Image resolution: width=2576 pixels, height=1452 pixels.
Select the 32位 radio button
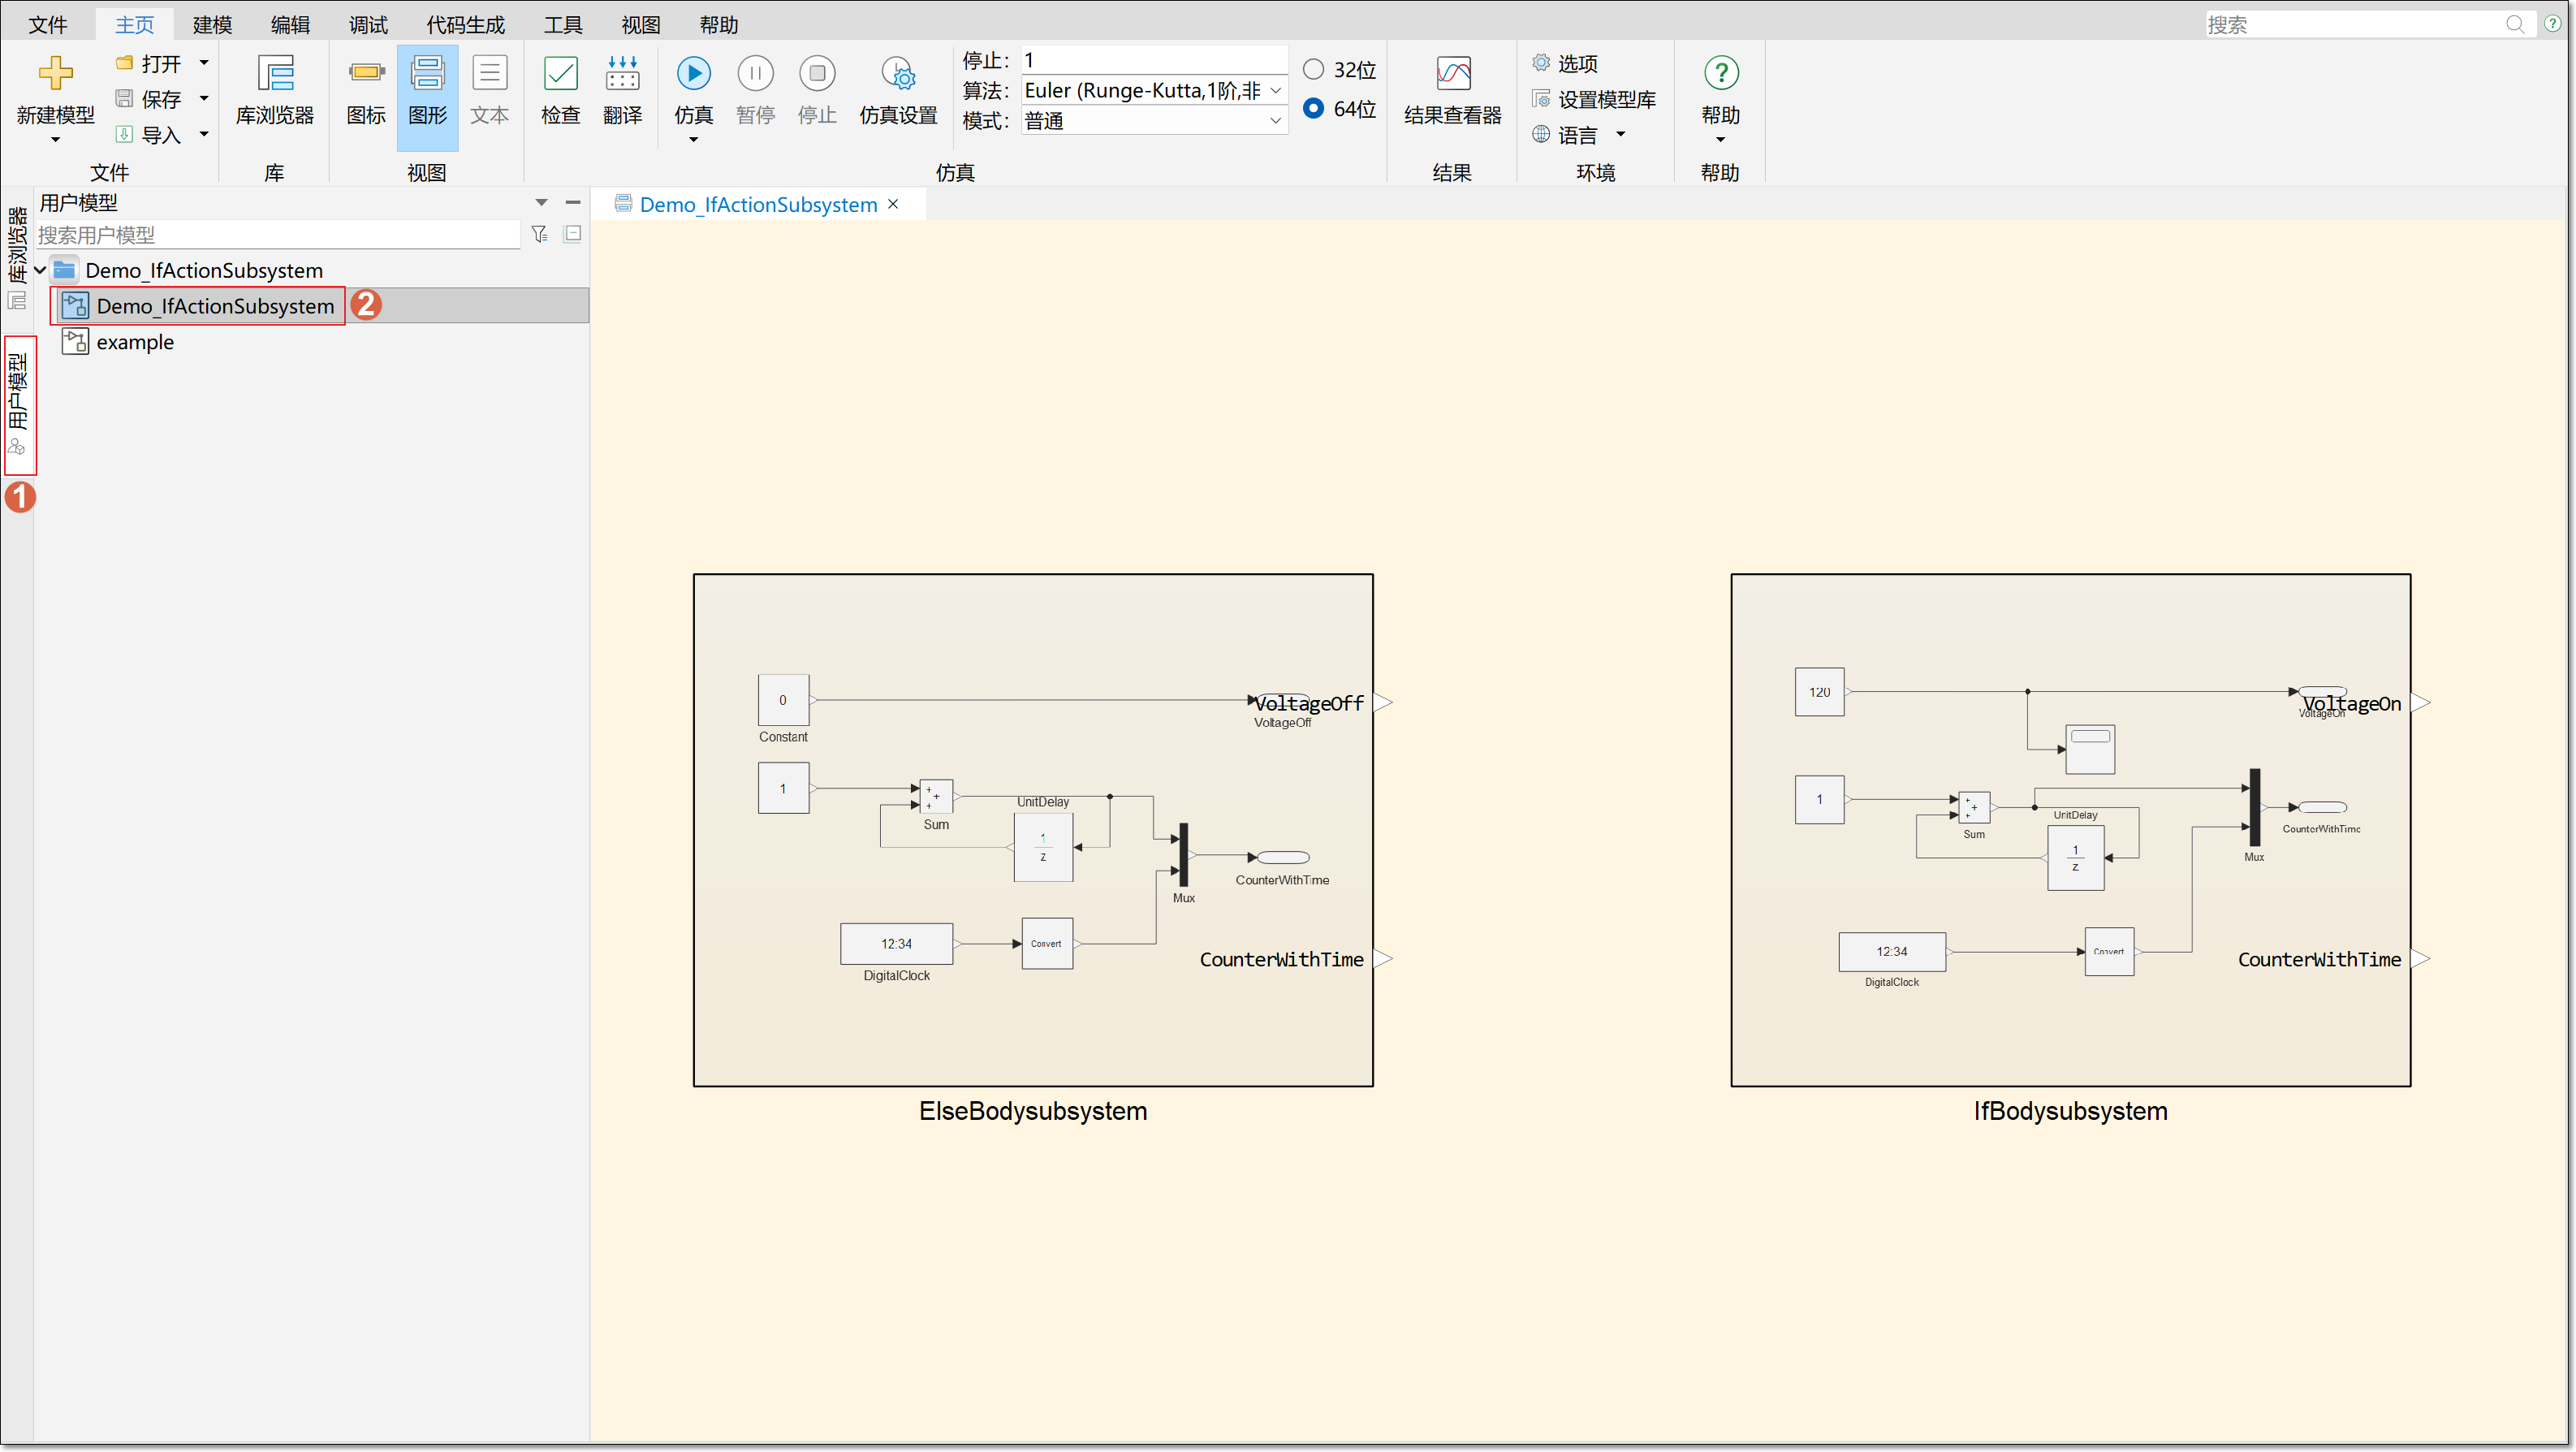(x=1313, y=69)
